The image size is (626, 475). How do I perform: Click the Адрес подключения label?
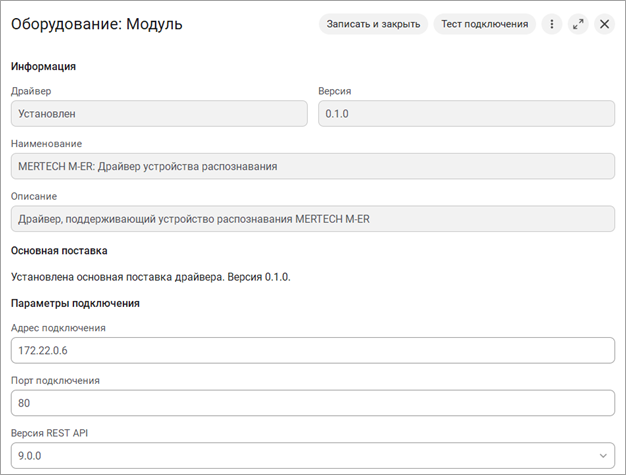click(x=58, y=328)
